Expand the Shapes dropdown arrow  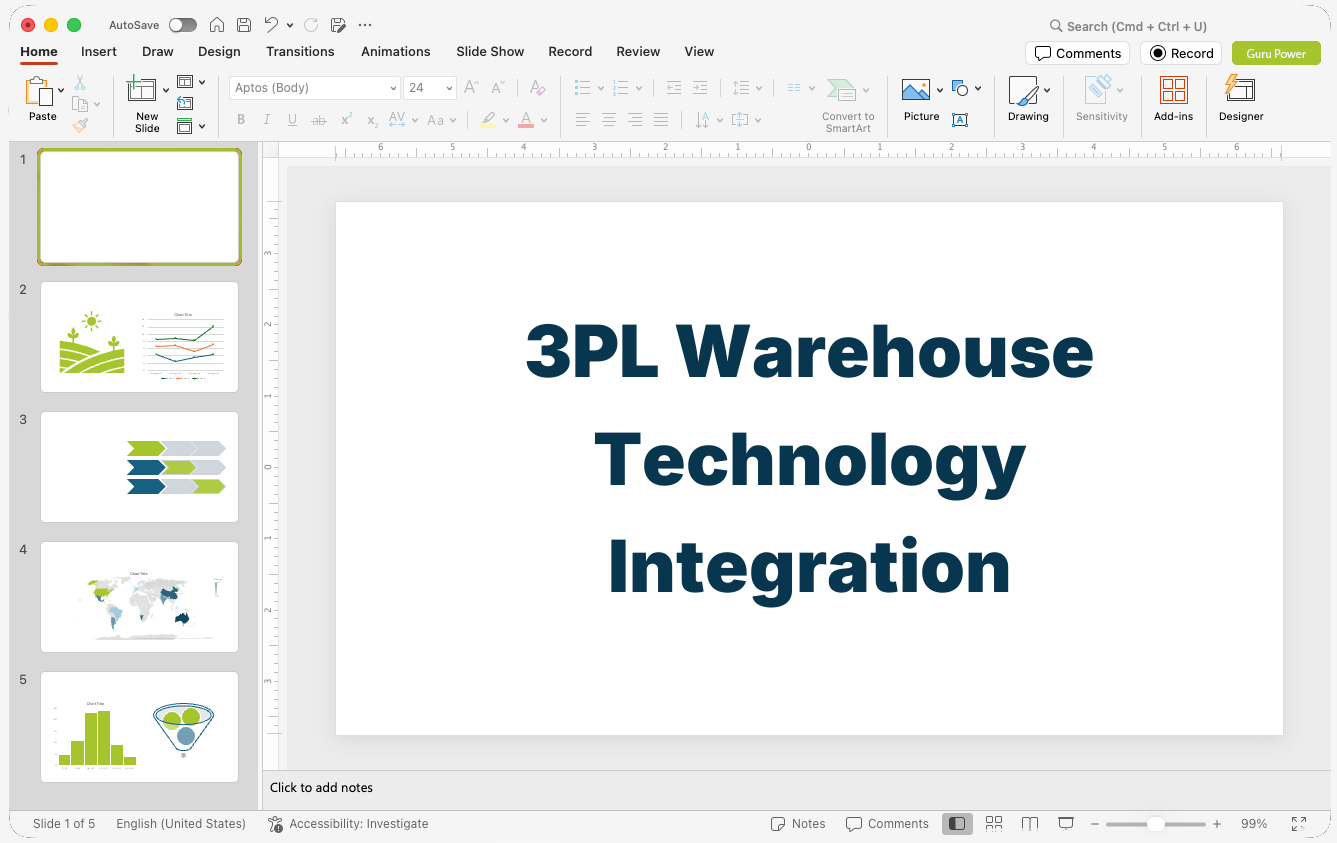[x=978, y=89]
